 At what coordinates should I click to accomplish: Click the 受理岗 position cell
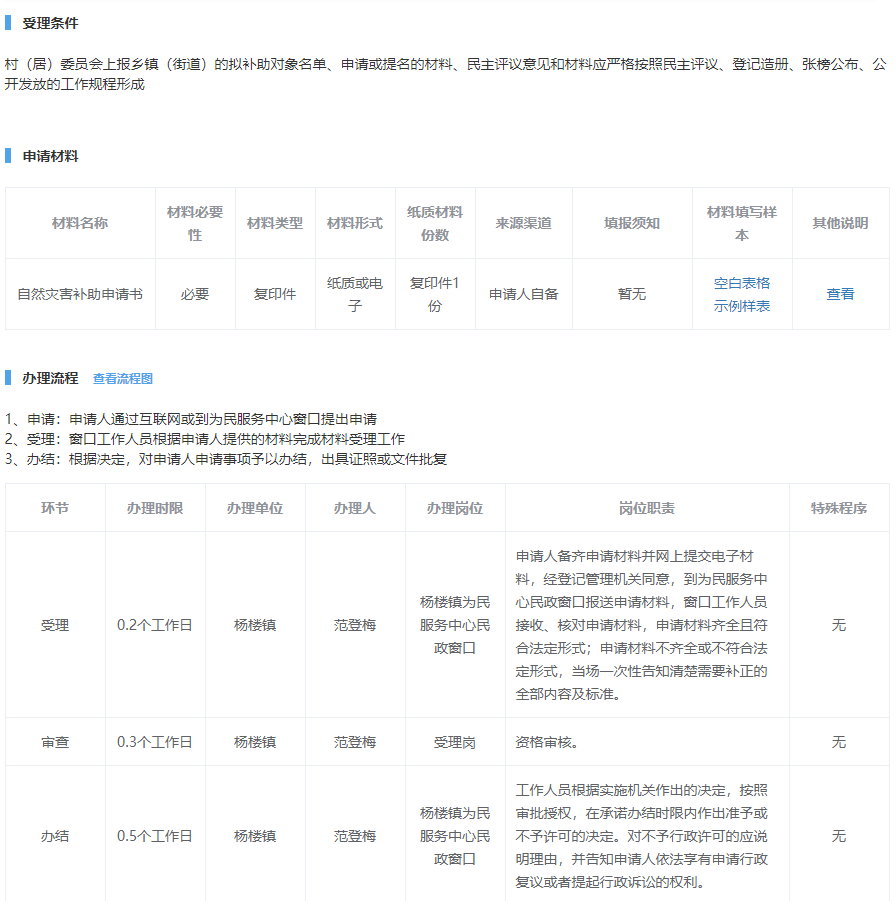(x=455, y=742)
